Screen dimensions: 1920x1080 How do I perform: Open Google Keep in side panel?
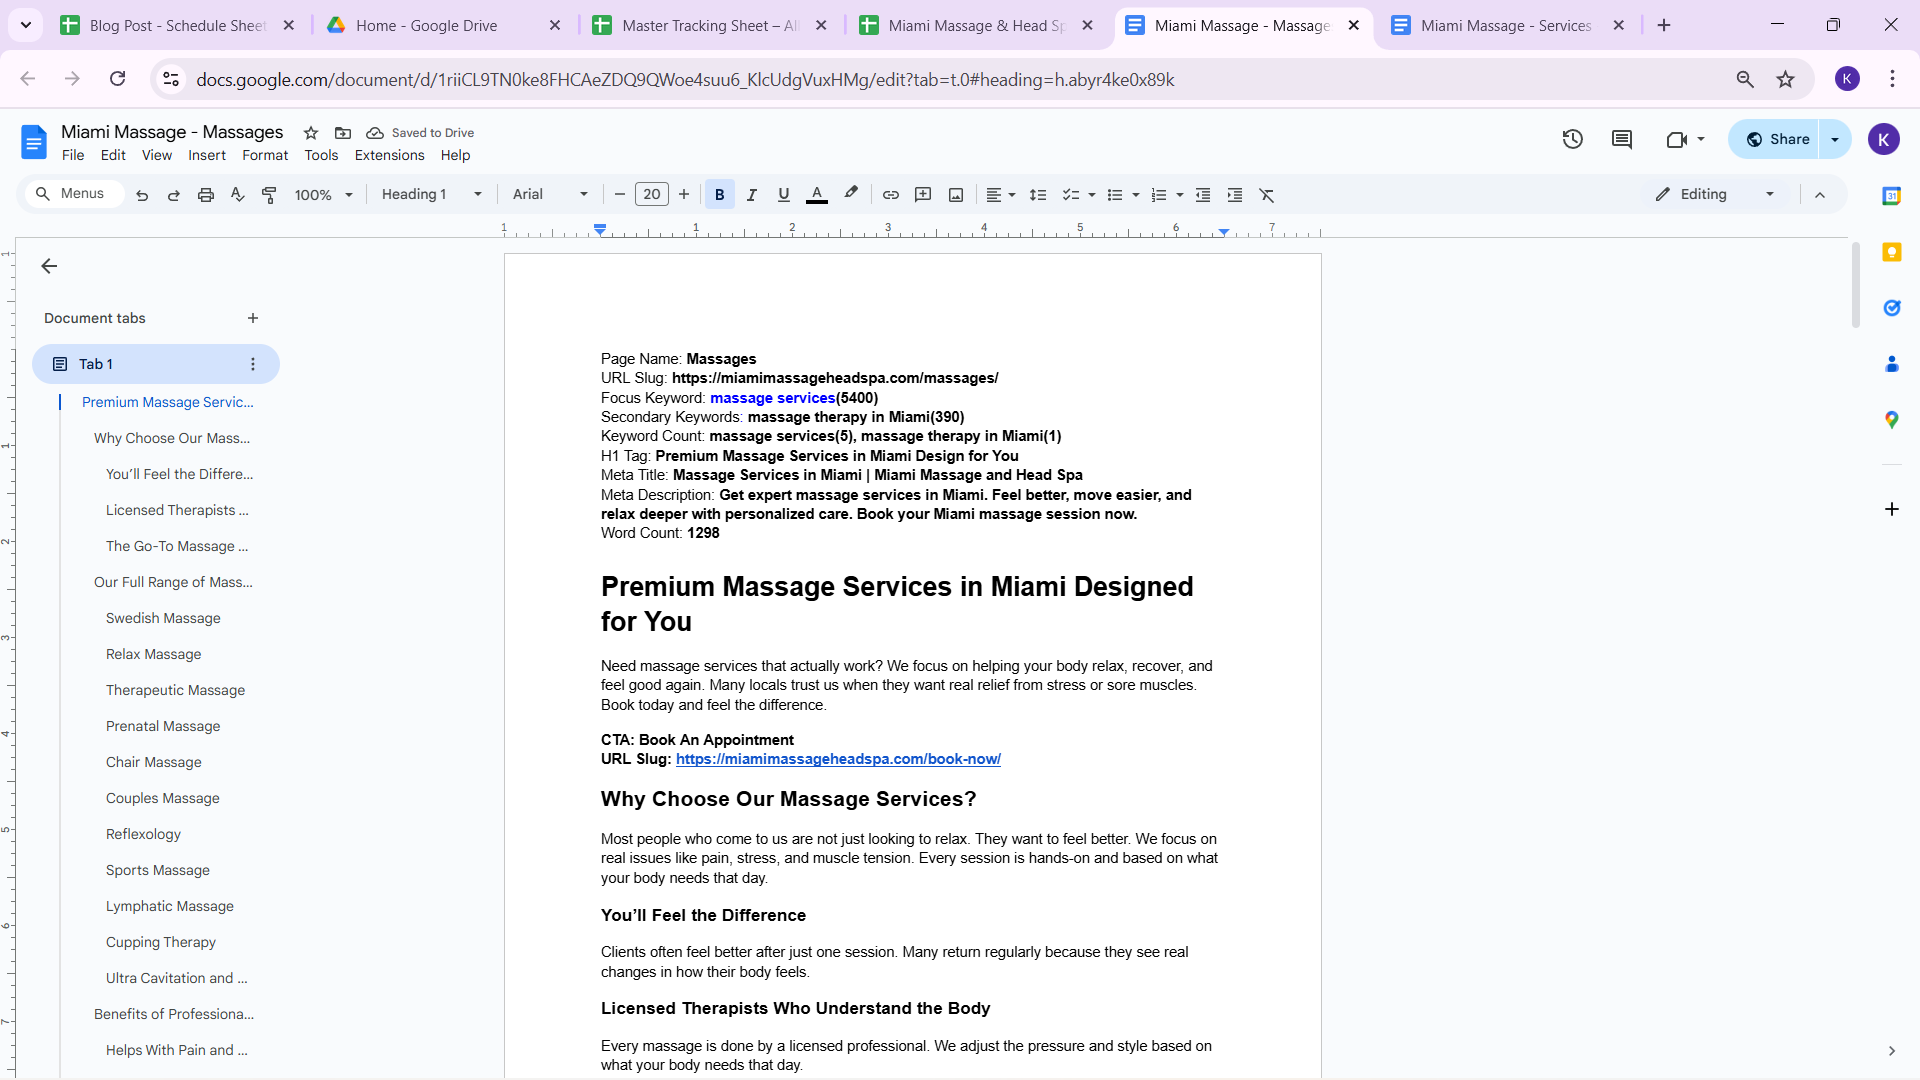pyautogui.click(x=1891, y=252)
